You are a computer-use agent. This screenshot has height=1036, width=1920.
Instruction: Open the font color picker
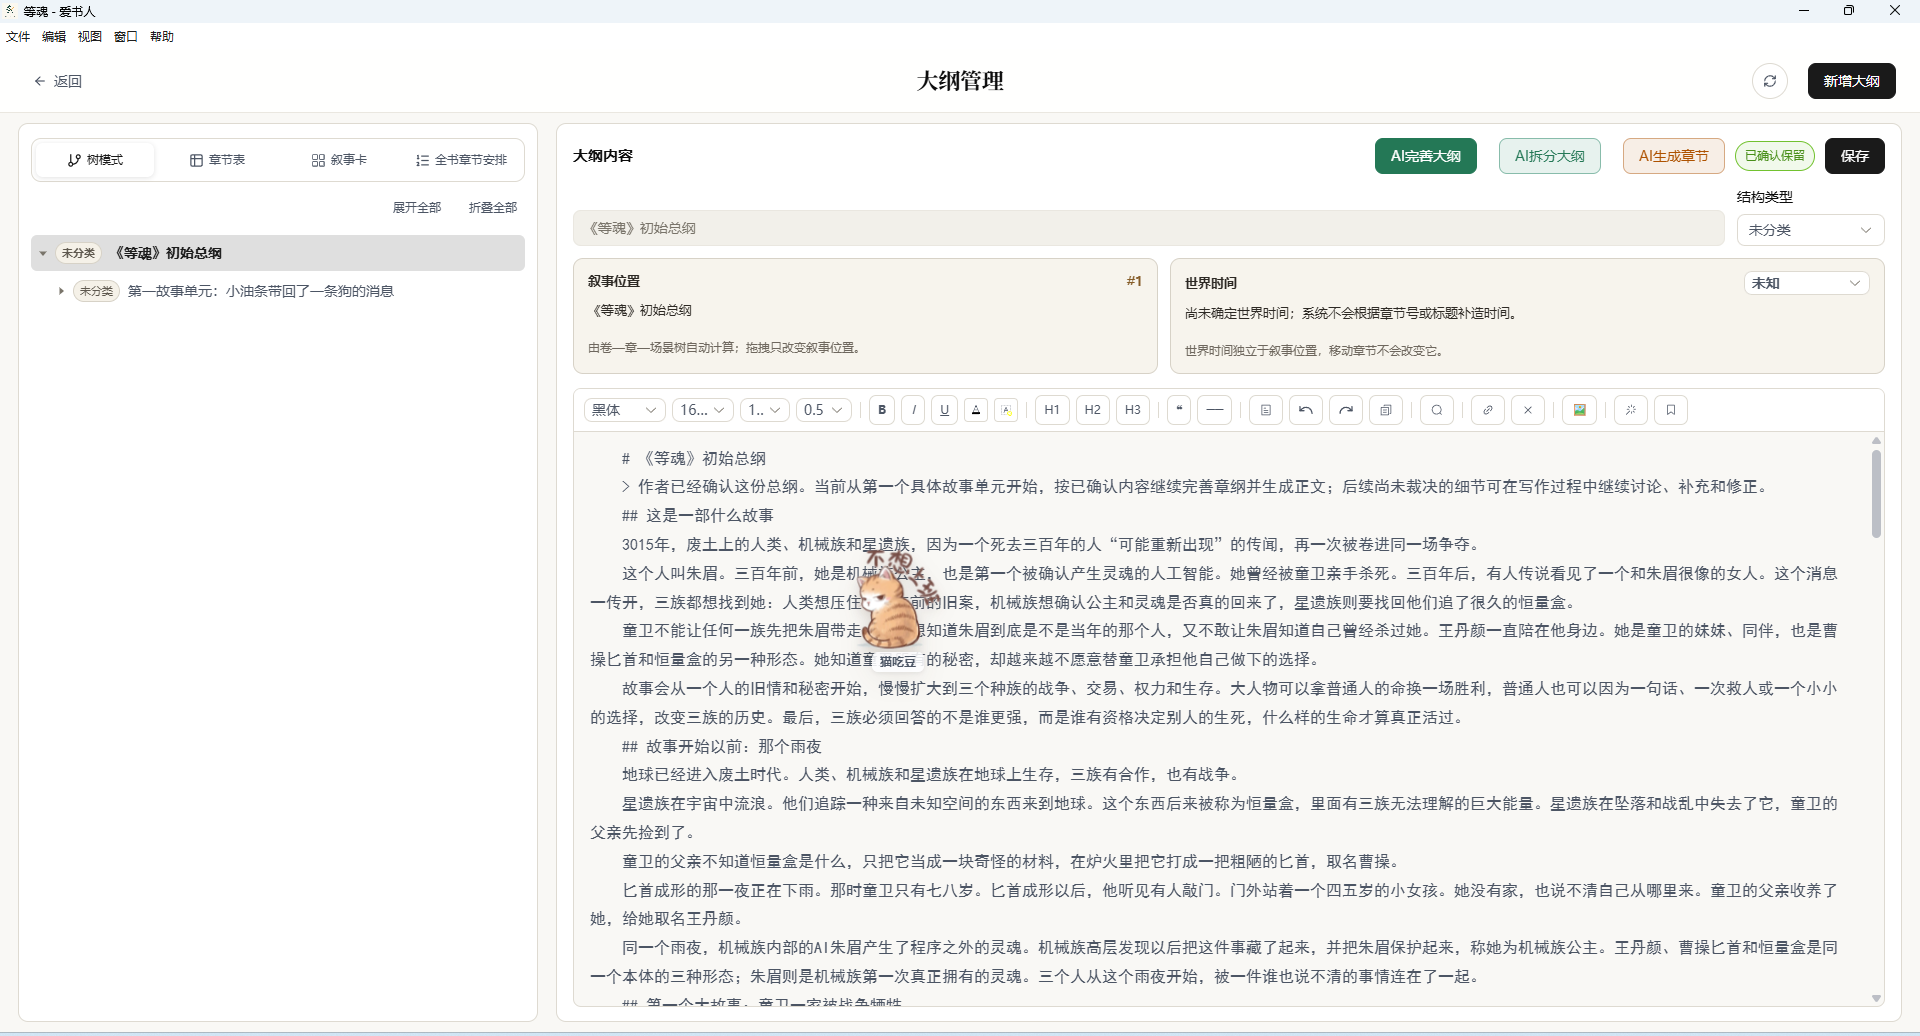tap(977, 410)
